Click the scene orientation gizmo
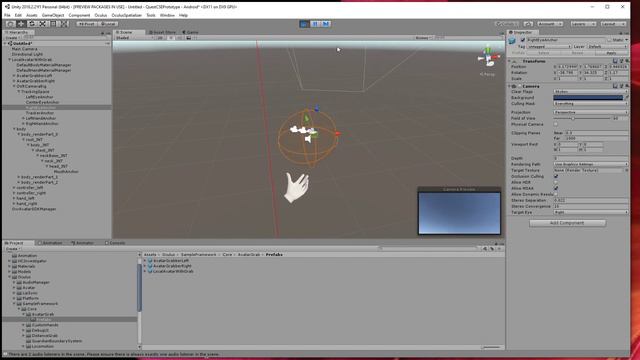640x360 pixels. tap(488, 58)
